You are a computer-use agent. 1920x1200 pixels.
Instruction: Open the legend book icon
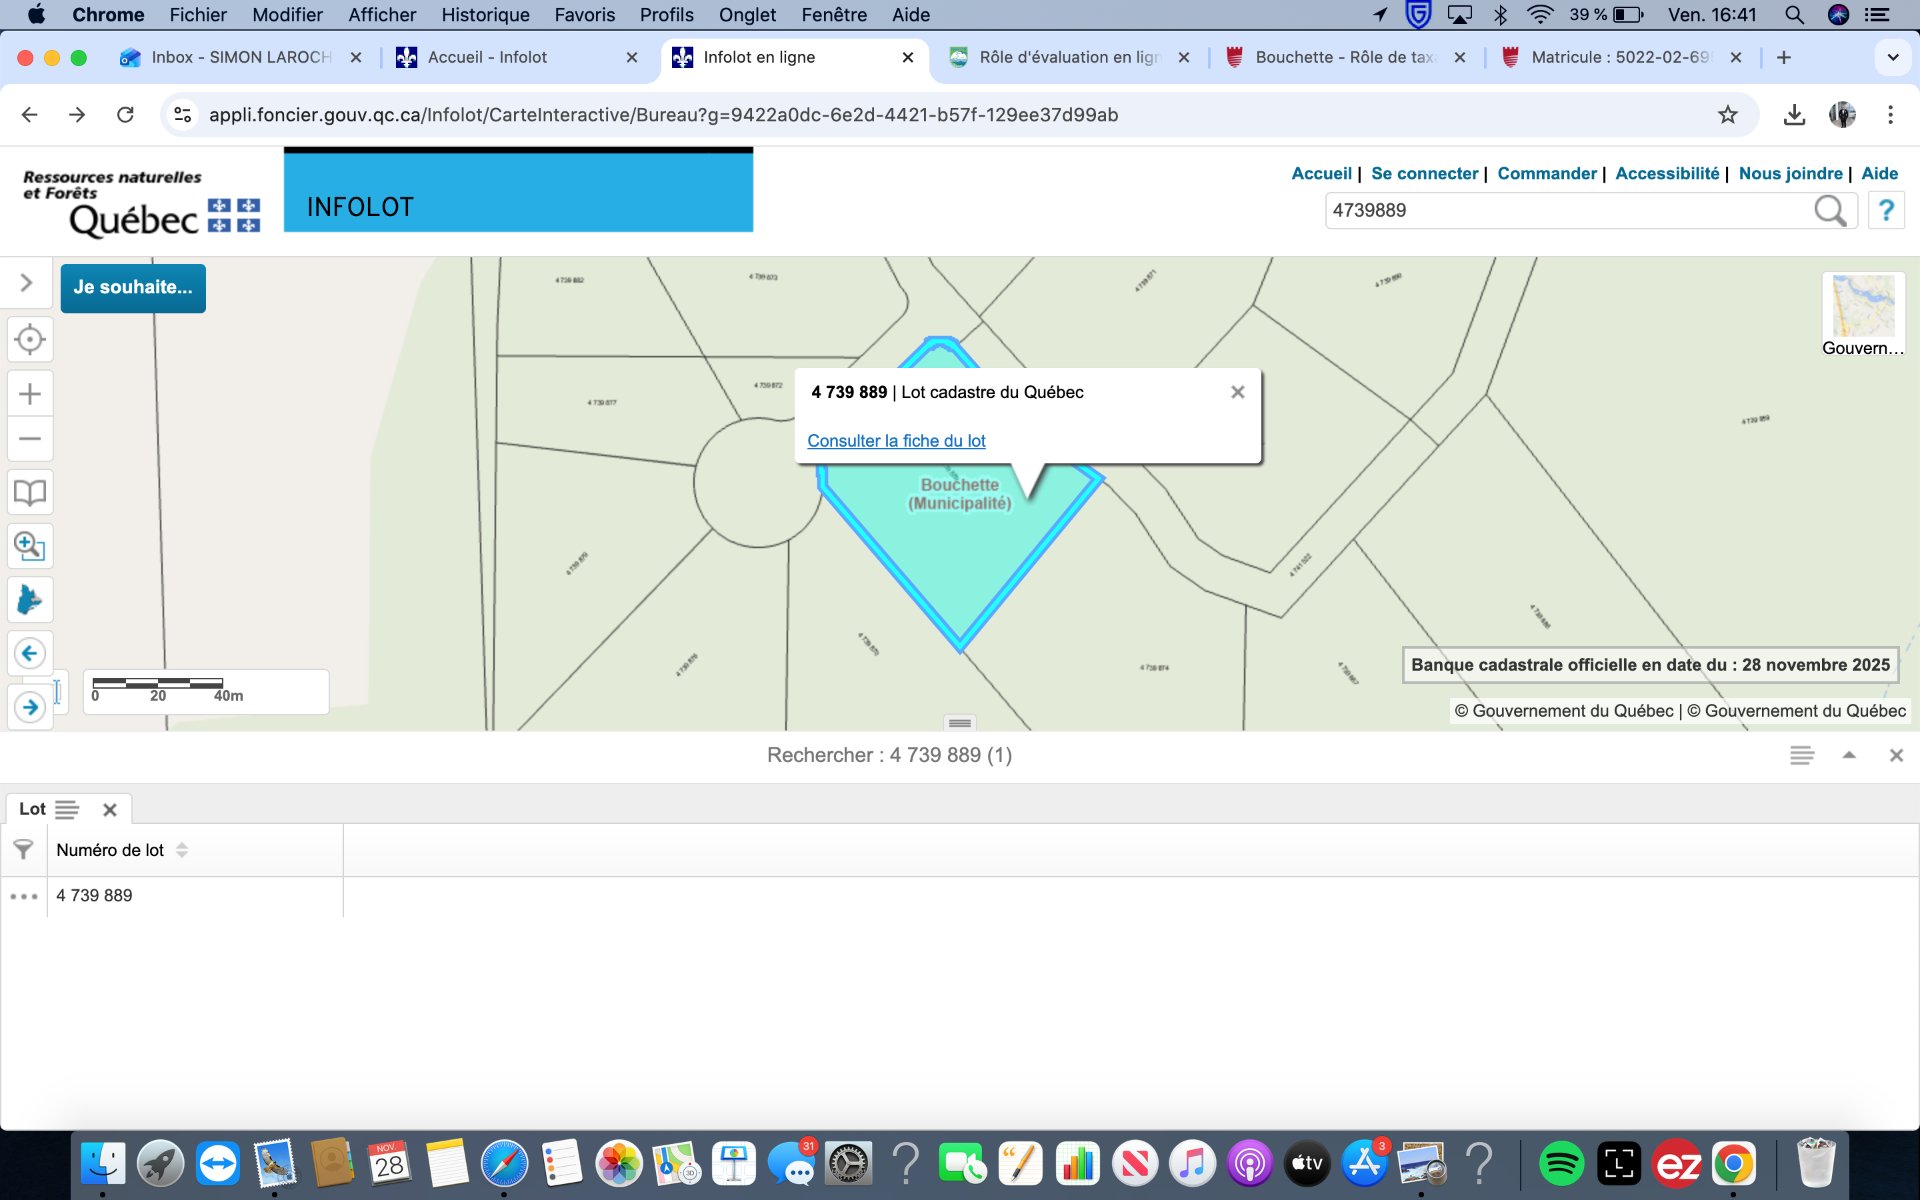click(x=30, y=492)
